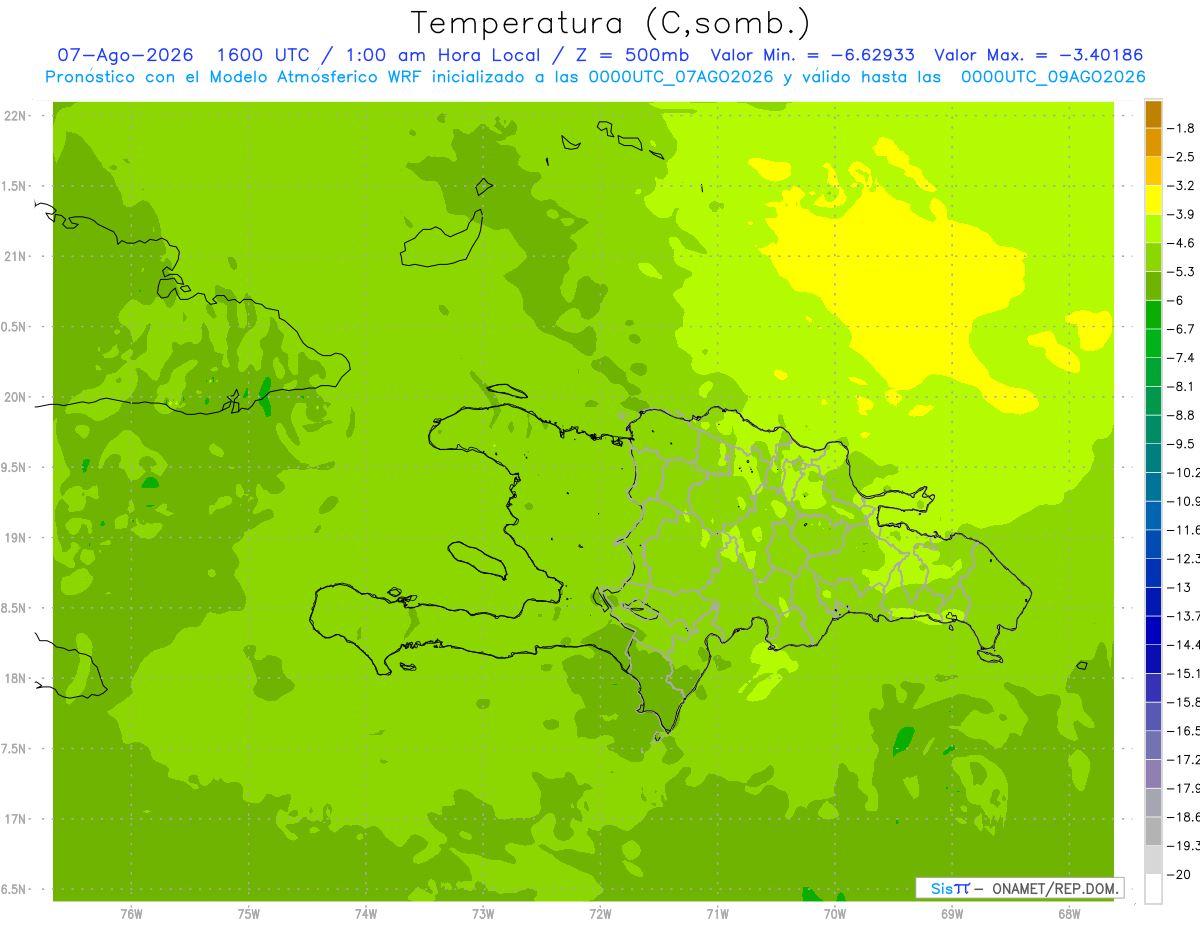1200x927 pixels.
Task: Click the 17N latitude axis label
Action: pyautogui.click(x=16, y=819)
